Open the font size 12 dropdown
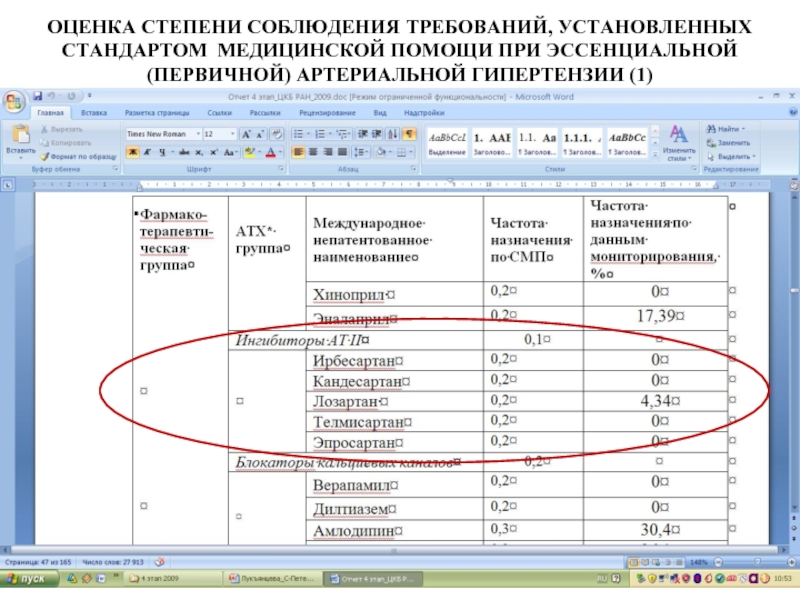This screenshot has height=600, width=800. point(233,134)
